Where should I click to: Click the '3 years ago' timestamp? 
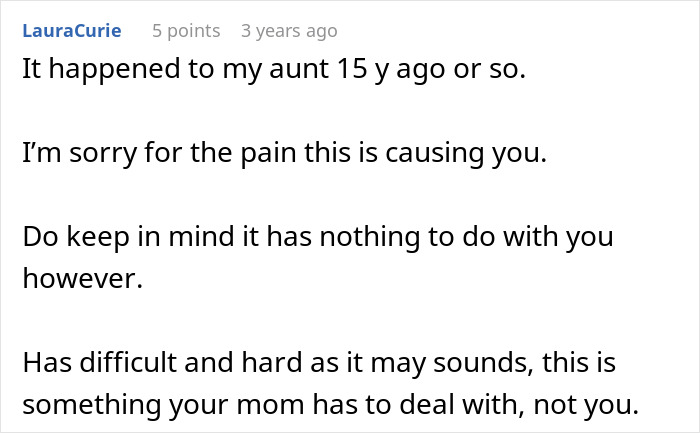pos(289,31)
